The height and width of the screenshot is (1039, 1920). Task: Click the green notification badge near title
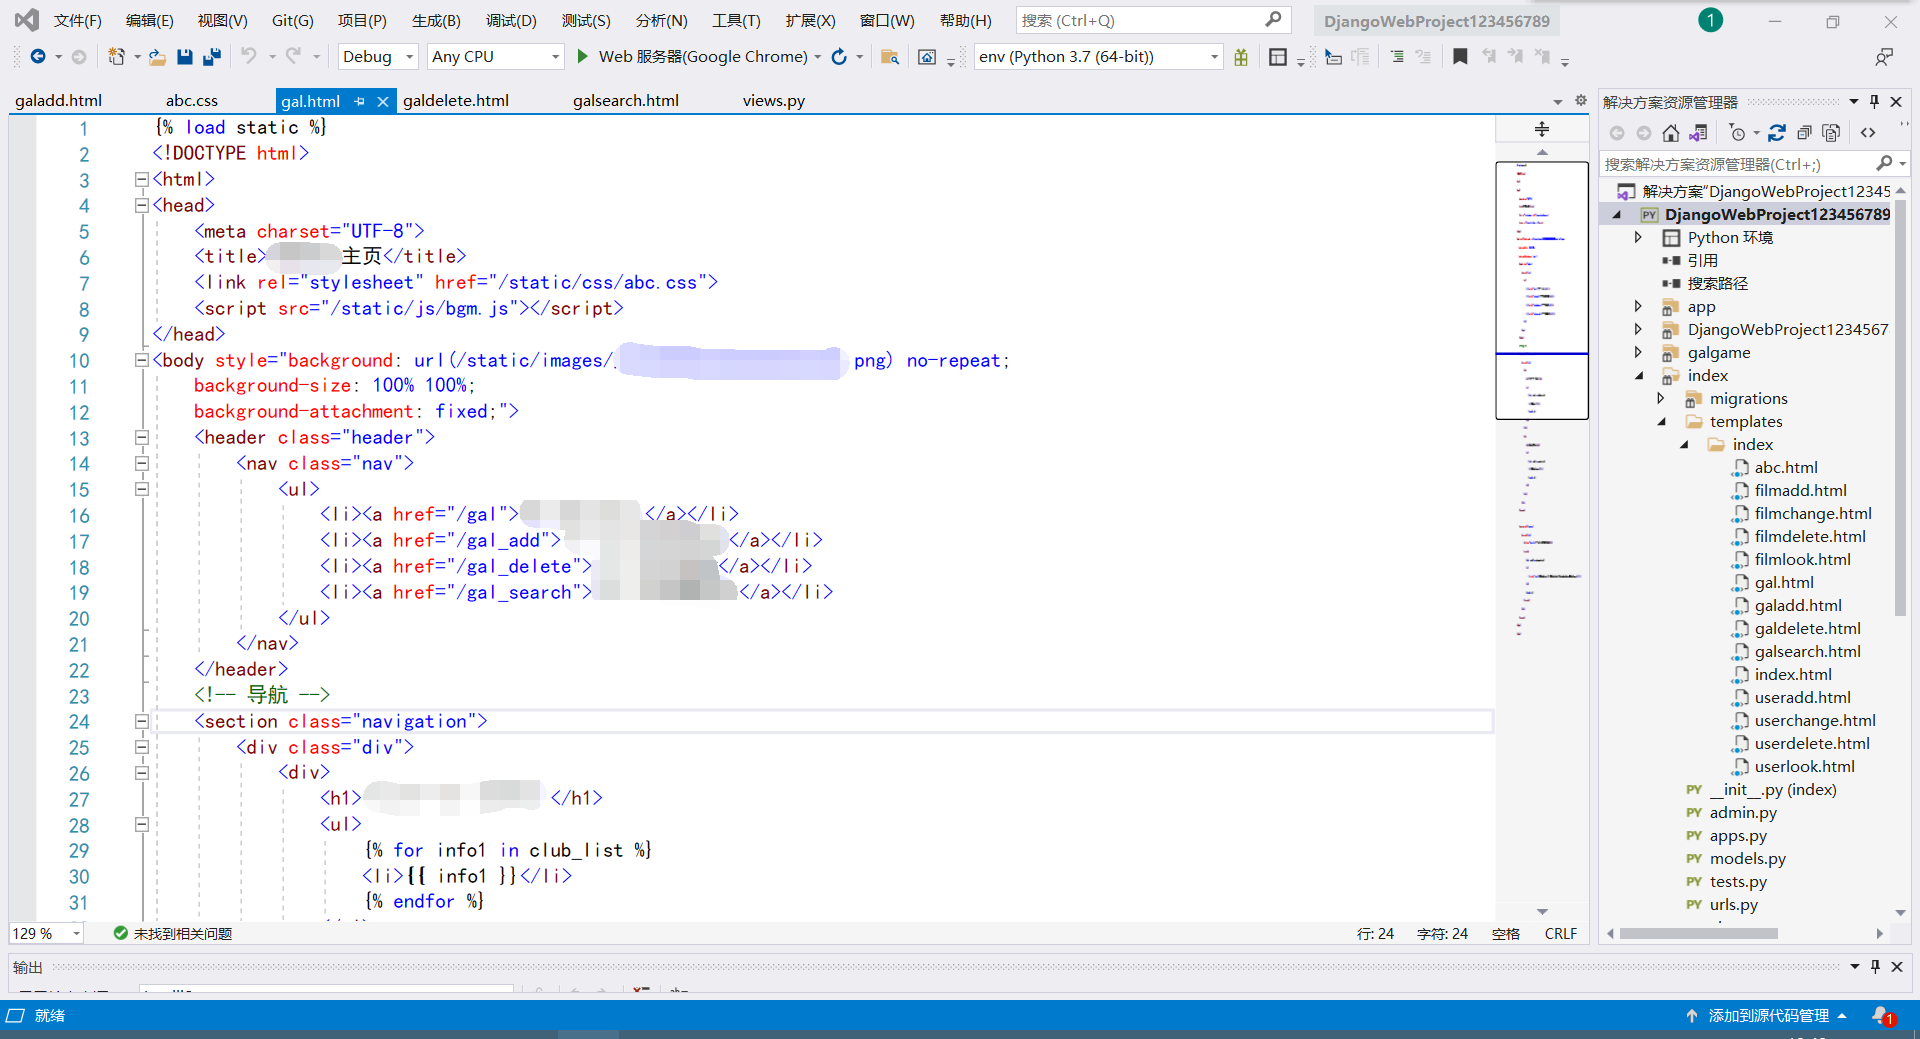click(x=1711, y=20)
